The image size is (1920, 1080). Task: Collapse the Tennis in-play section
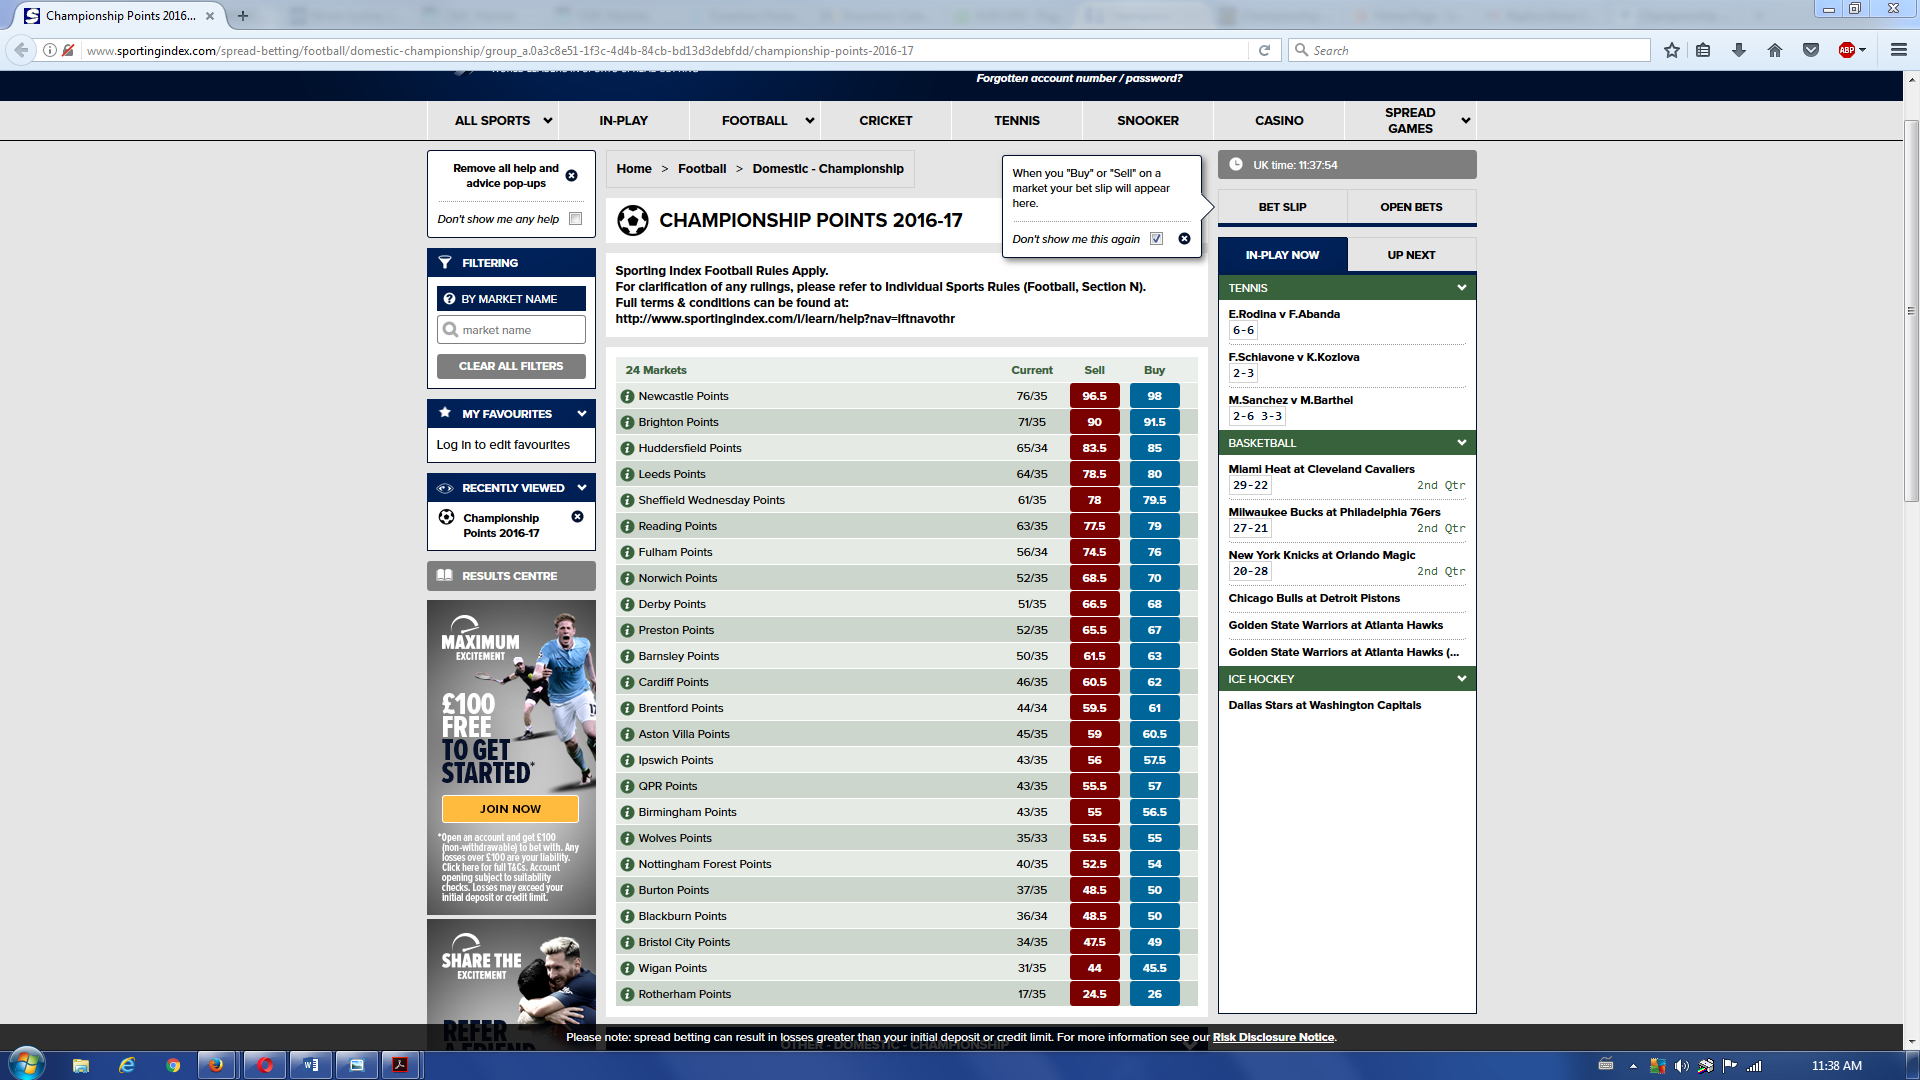coord(1461,288)
